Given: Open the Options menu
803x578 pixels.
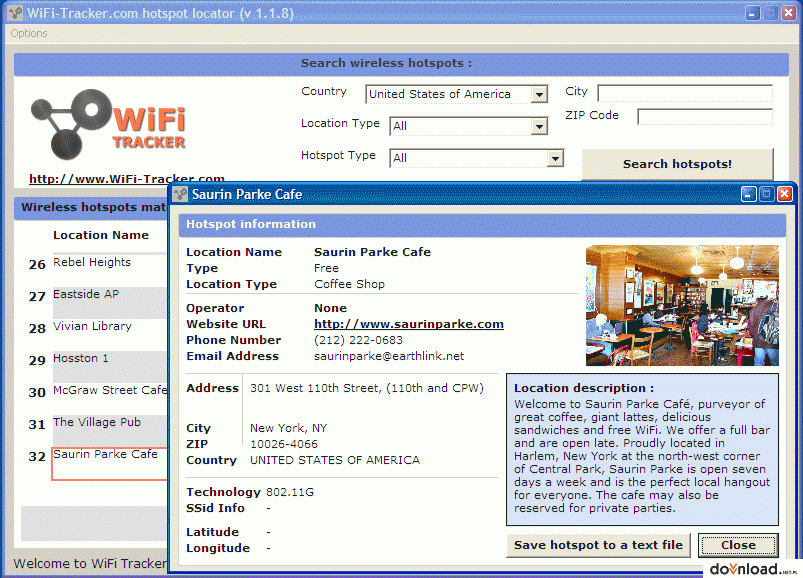Looking at the screenshot, I should pyautogui.click(x=29, y=33).
